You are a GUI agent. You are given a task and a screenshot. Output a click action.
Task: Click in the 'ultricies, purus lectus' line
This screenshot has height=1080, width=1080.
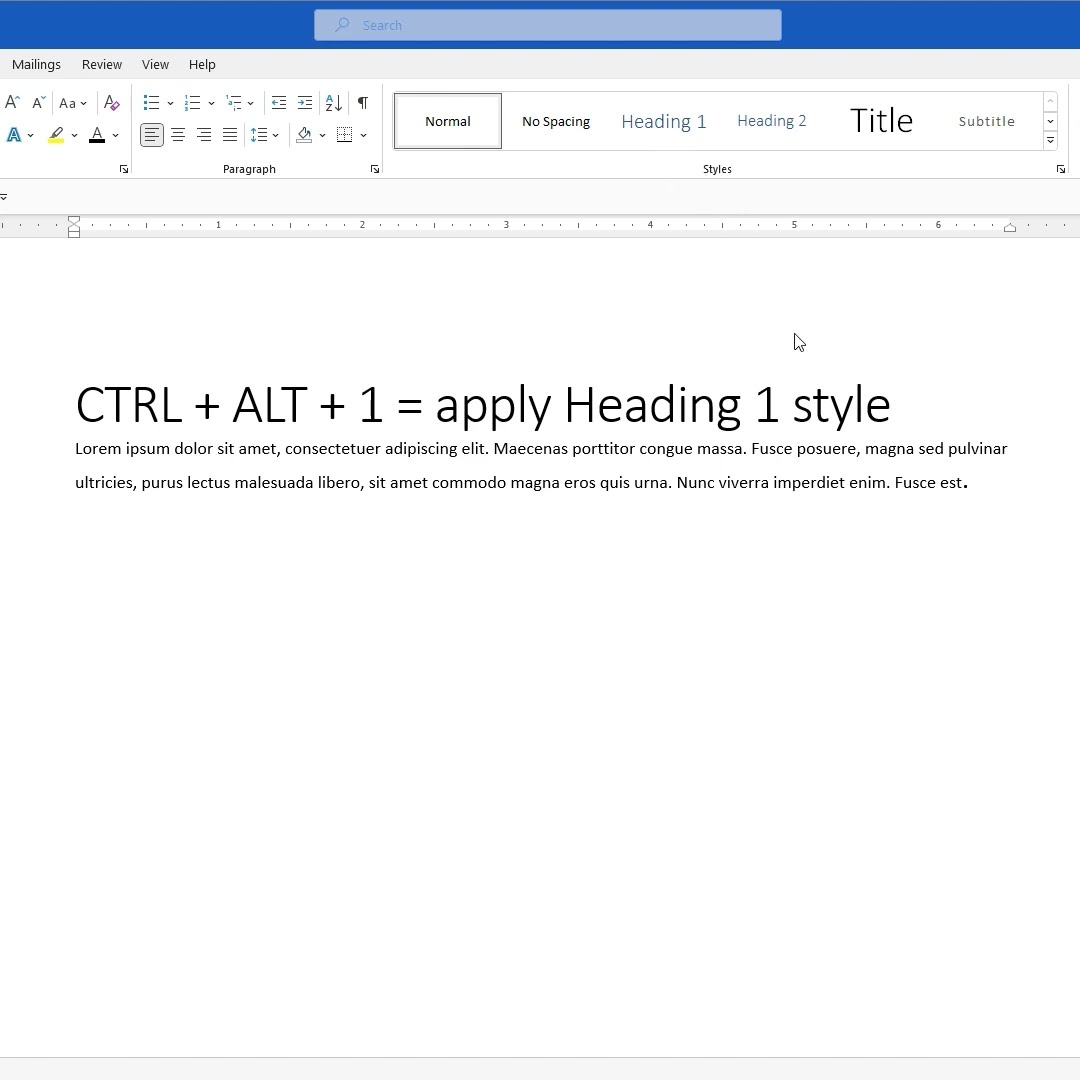(521, 483)
